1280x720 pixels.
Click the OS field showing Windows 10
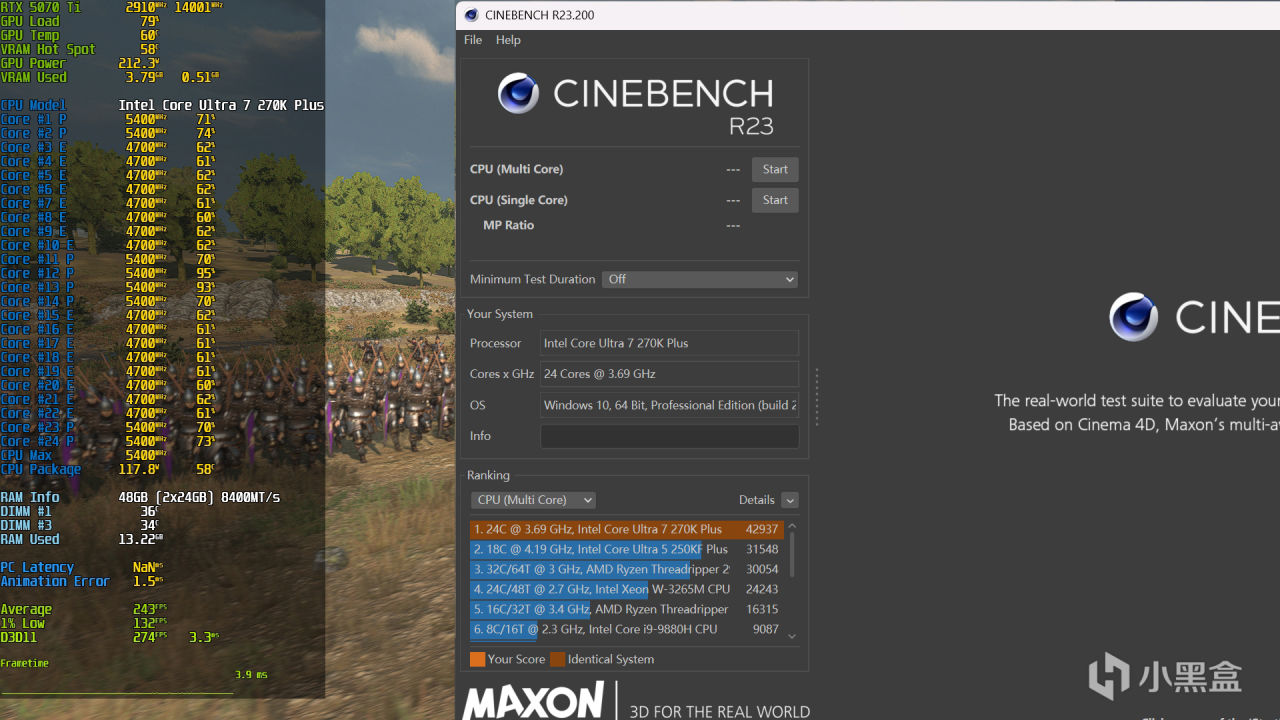pyautogui.click(x=669, y=405)
